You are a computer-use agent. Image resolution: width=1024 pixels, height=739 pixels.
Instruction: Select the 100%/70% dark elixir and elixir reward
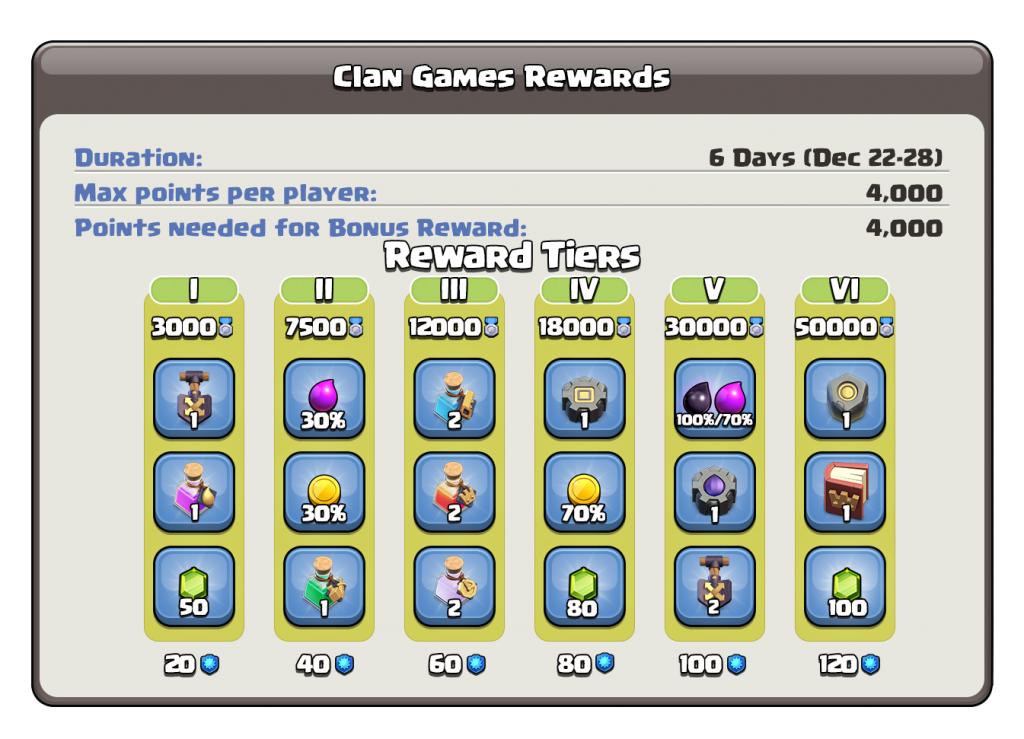pos(714,398)
